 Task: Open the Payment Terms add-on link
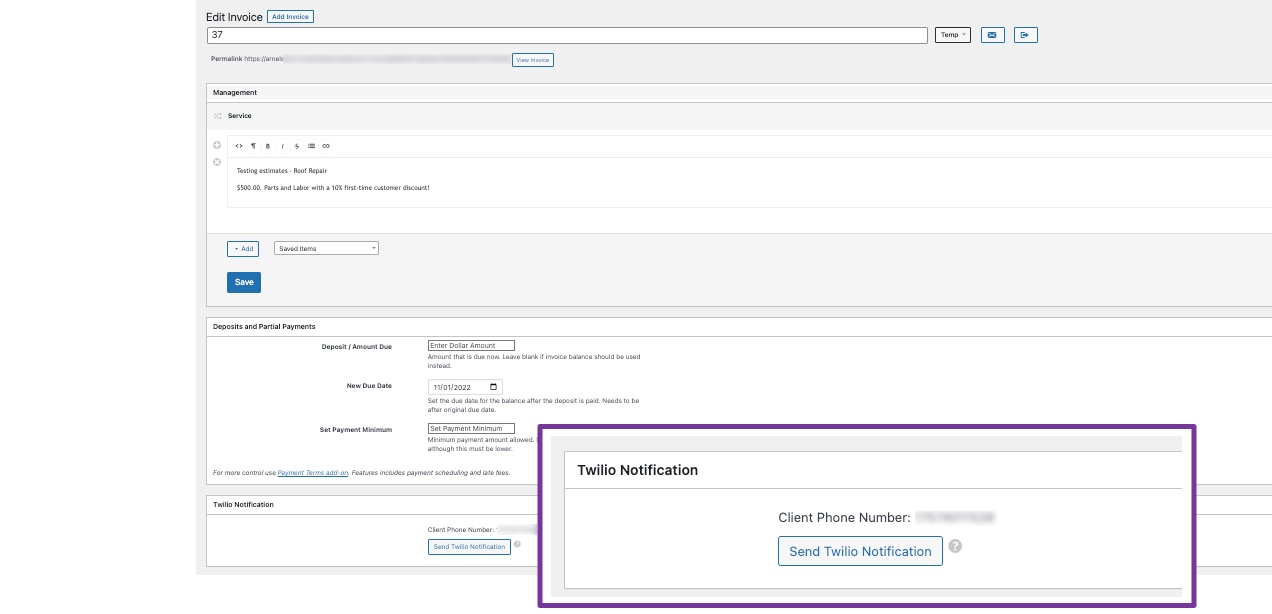tap(312, 472)
